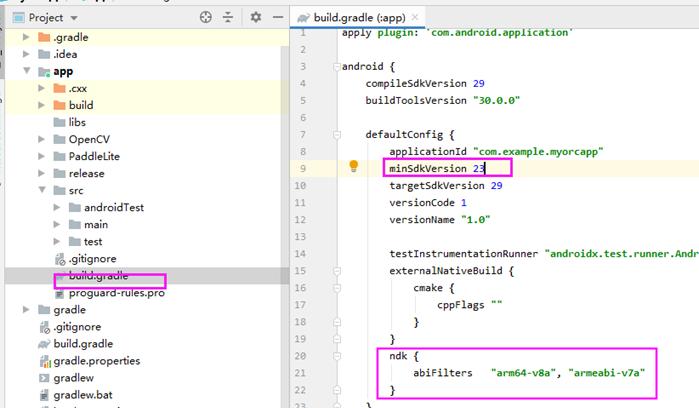Select the app module build.gradle file
This screenshot has height=408, width=699.
point(98,276)
